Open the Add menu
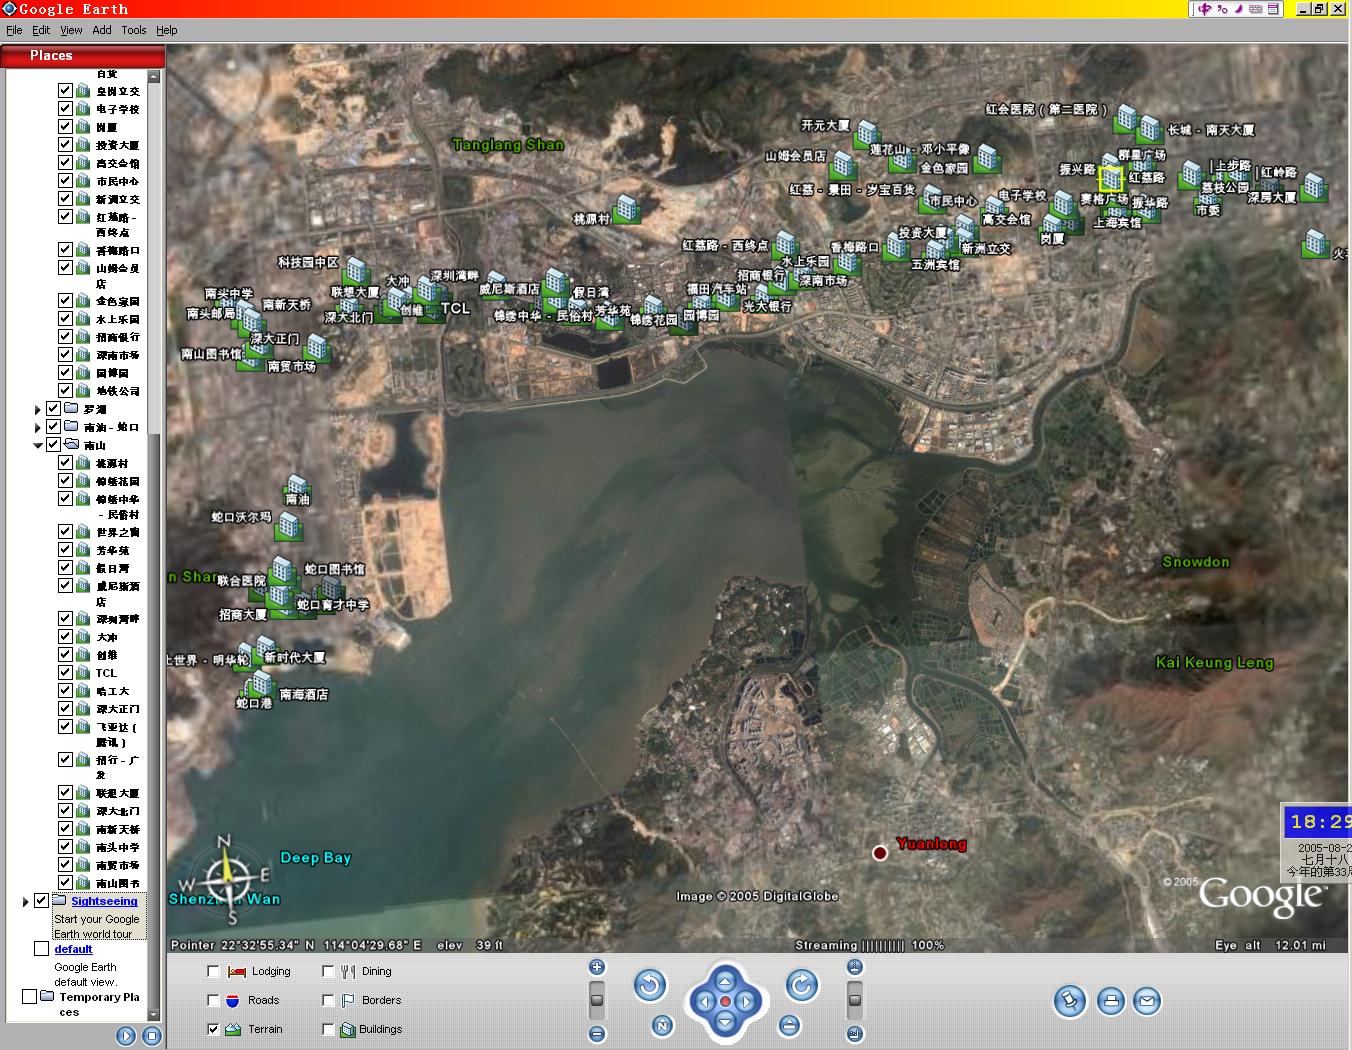The height and width of the screenshot is (1050, 1352). click(102, 30)
